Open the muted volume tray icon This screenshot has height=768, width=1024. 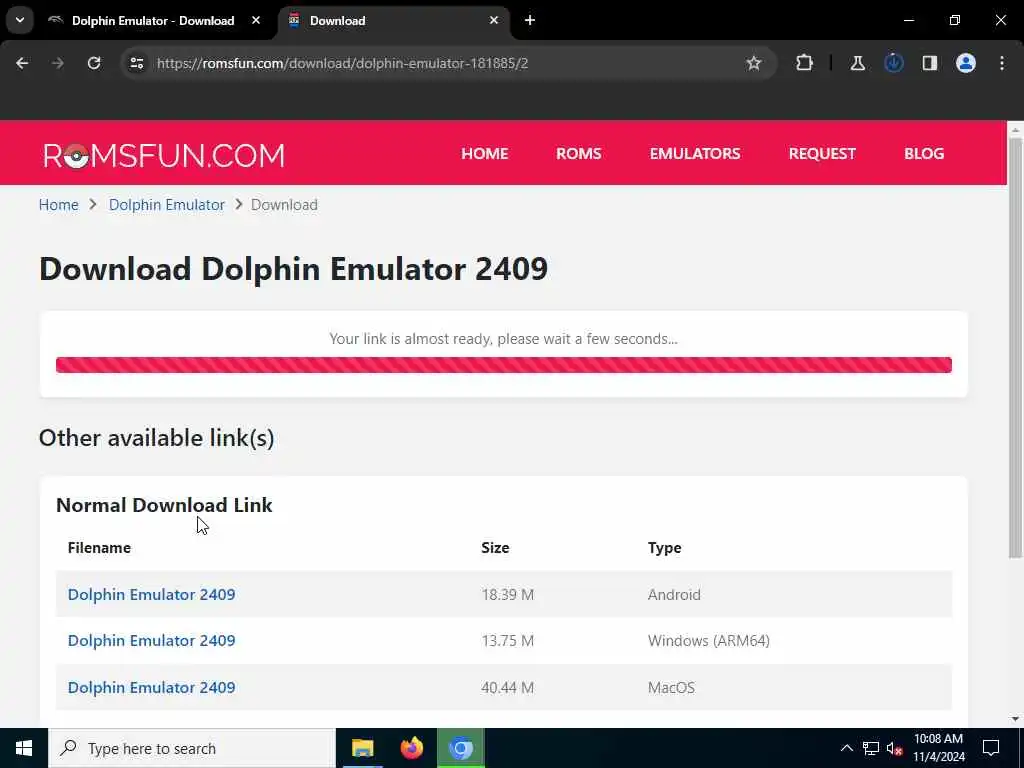pyautogui.click(x=894, y=748)
